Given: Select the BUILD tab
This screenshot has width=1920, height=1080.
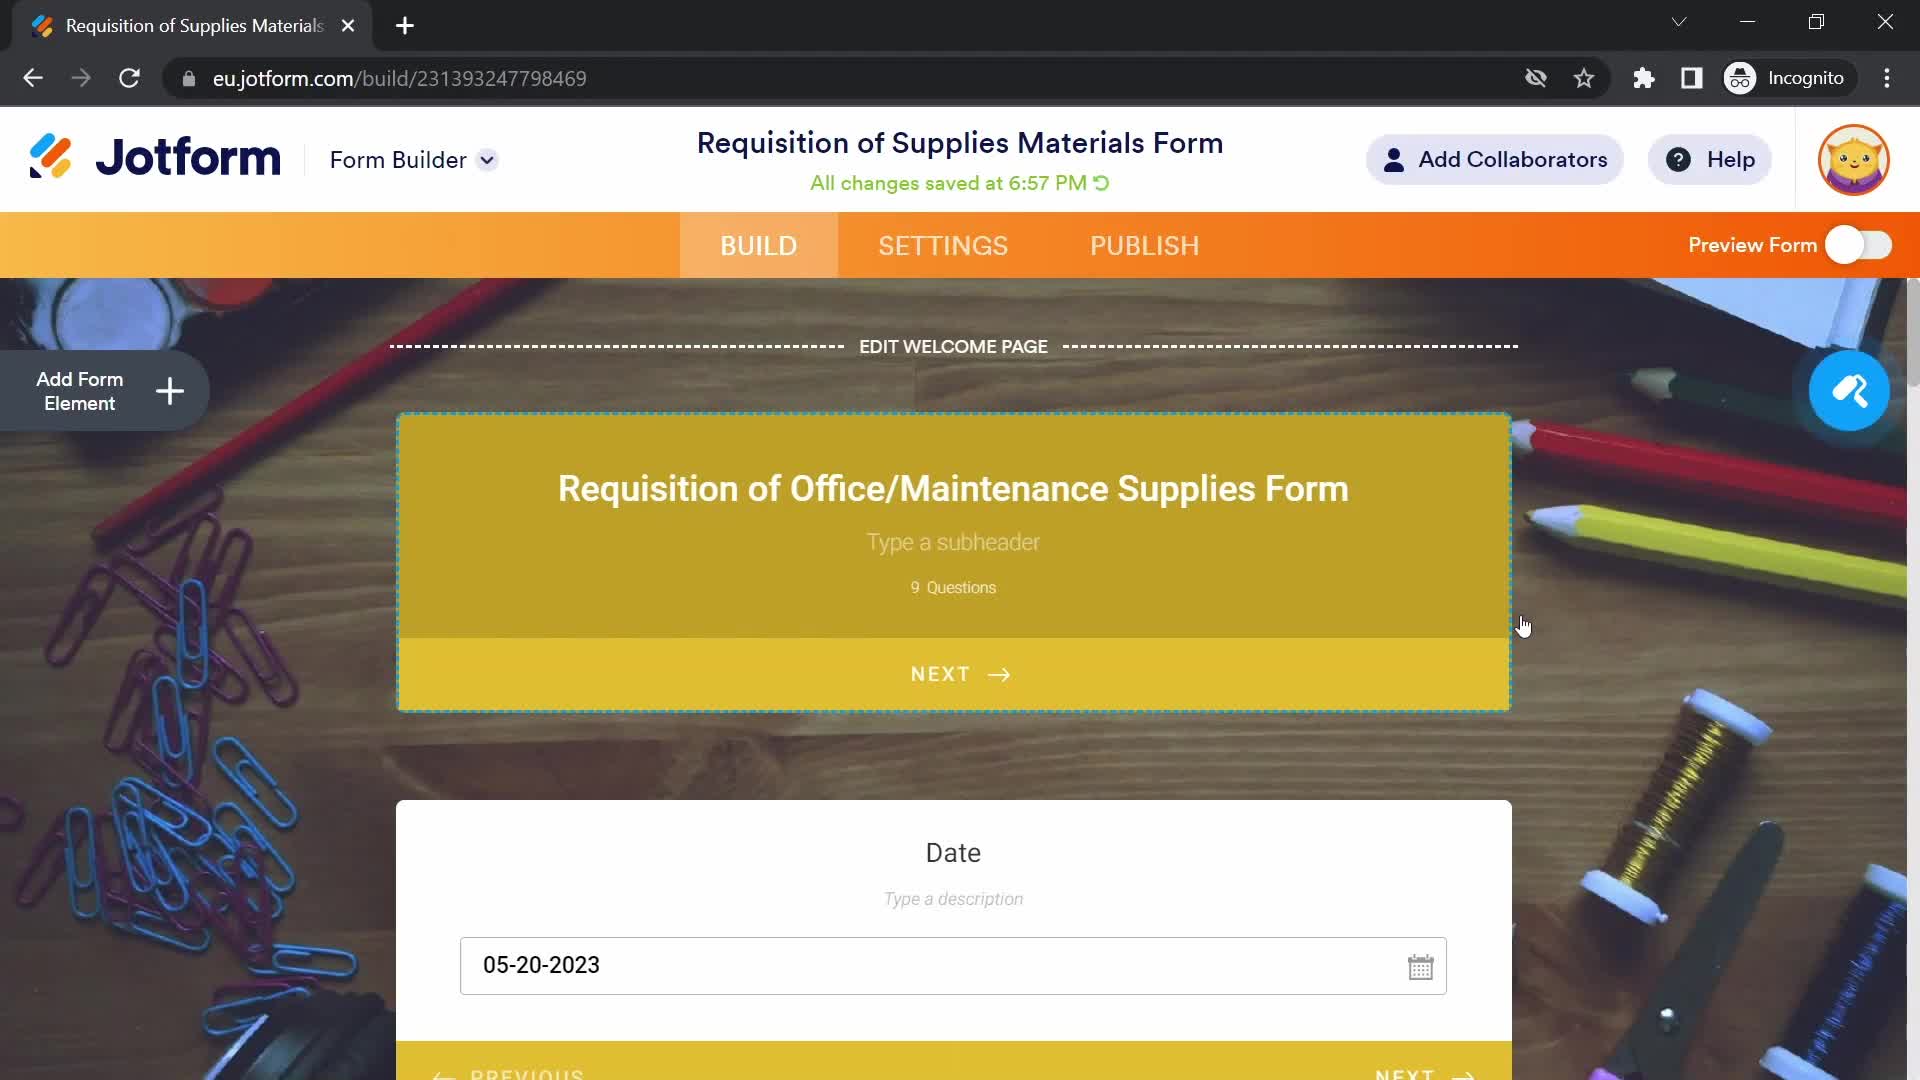Looking at the screenshot, I should (x=760, y=245).
